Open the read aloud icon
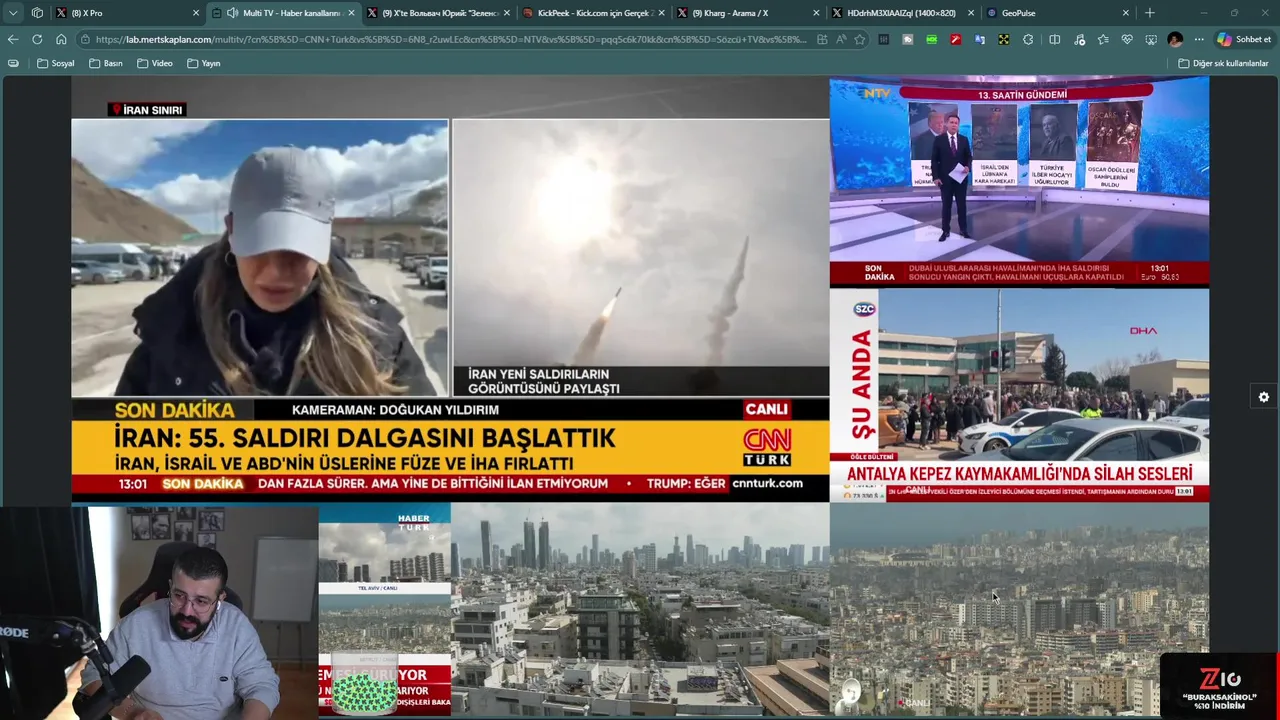The height and width of the screenshot is (720, 1280). coord(841,39)
